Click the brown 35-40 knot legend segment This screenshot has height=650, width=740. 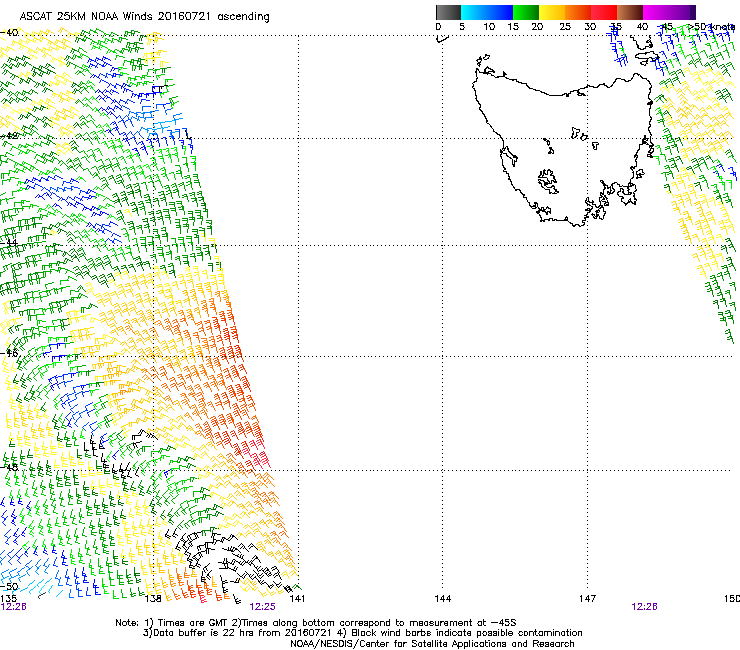point(630,12)
